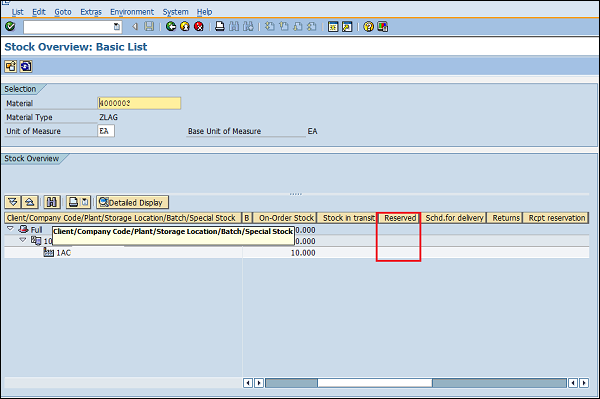
Task: Click the Reserved column header
Action: pyautogui.click(x=399, y=218)
